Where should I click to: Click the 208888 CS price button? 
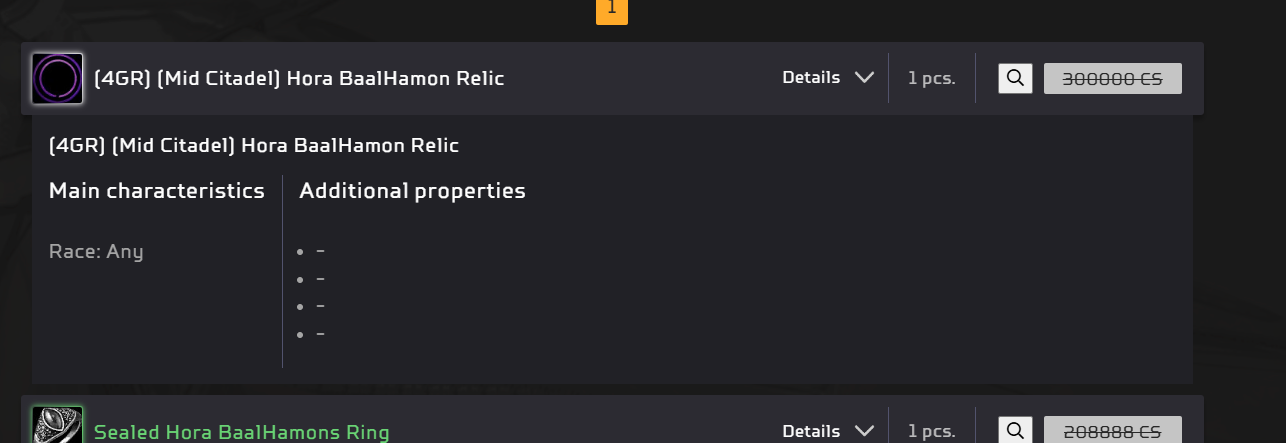[1112, 431]
